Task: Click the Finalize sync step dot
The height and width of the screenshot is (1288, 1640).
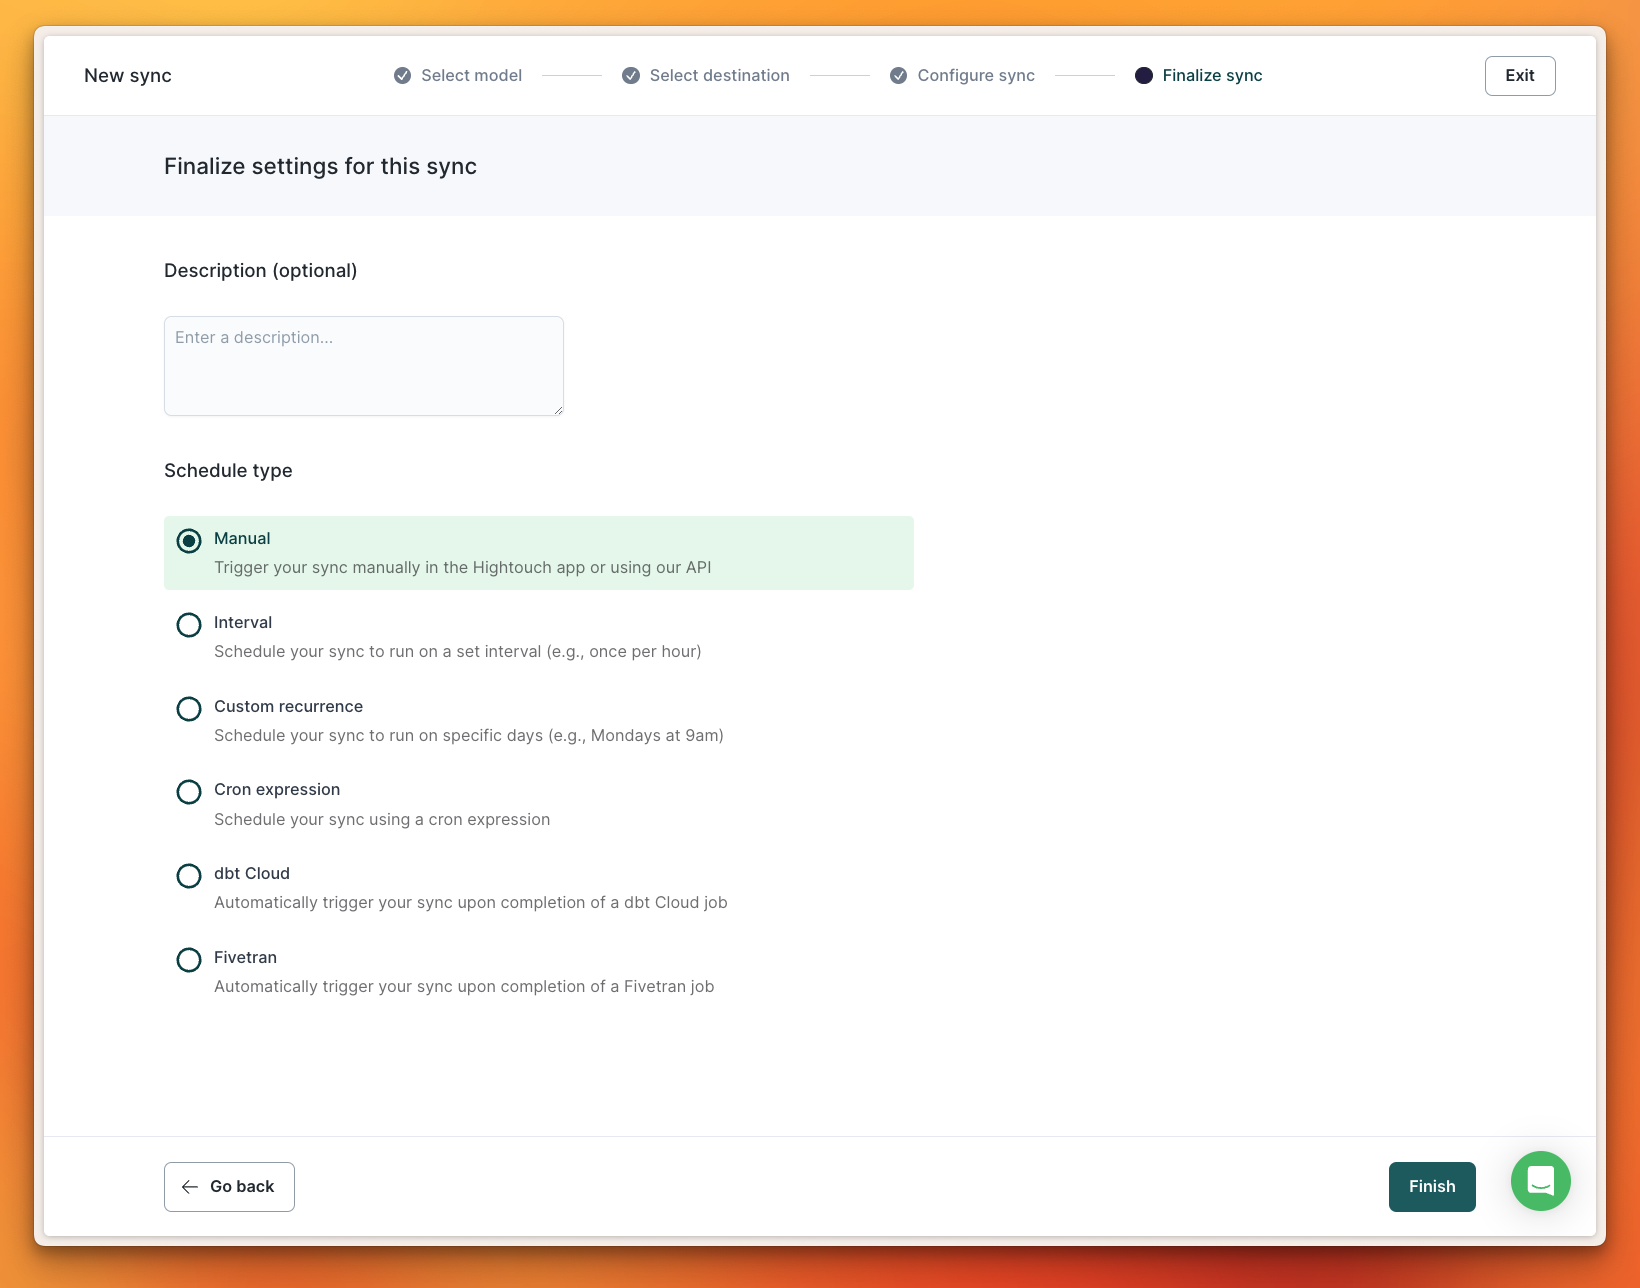Action: click(x=1144, y=76)
